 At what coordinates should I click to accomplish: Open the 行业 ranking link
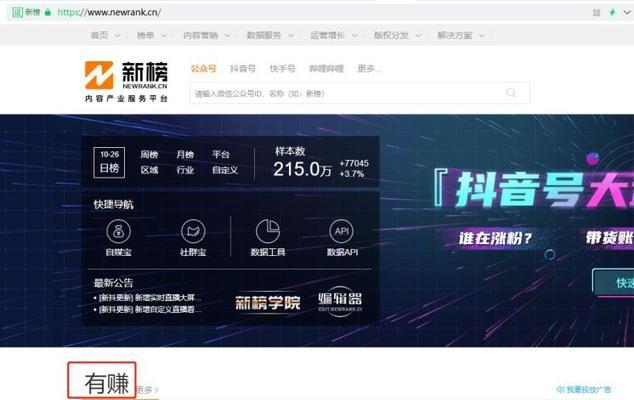coord(185,170)
